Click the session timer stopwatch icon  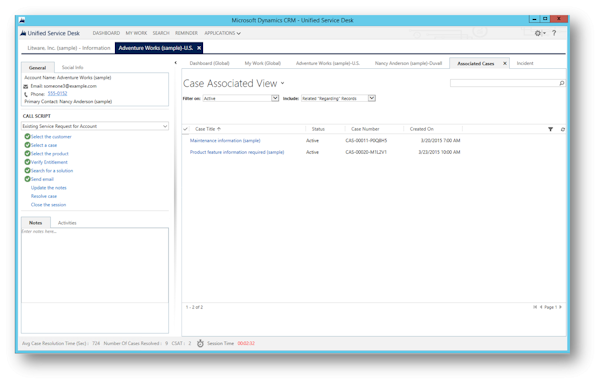point(200,343)
